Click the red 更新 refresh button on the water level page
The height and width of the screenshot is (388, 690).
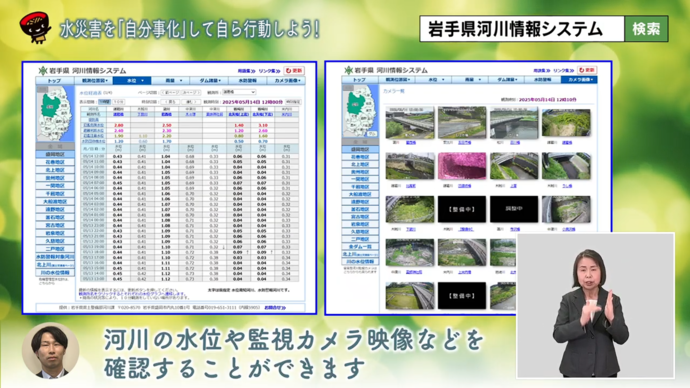(294, 70)
